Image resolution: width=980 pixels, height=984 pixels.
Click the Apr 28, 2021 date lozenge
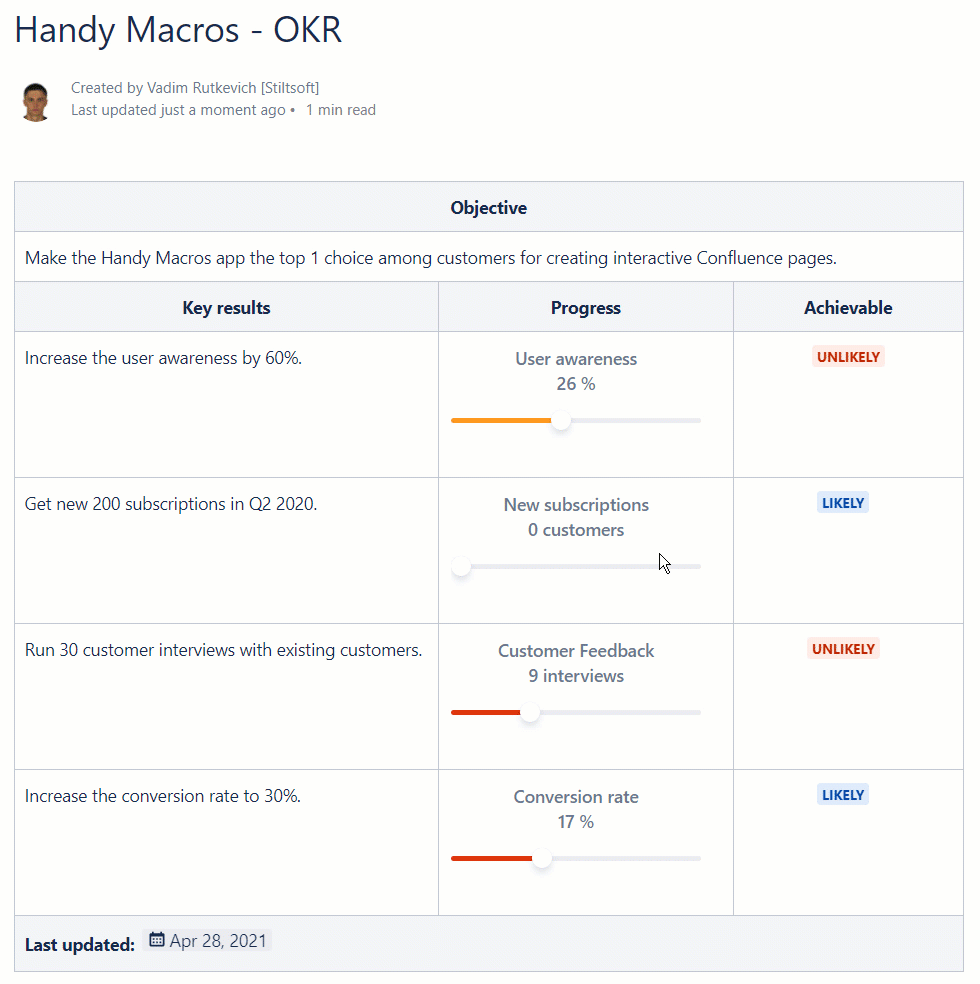pos(207,940)
